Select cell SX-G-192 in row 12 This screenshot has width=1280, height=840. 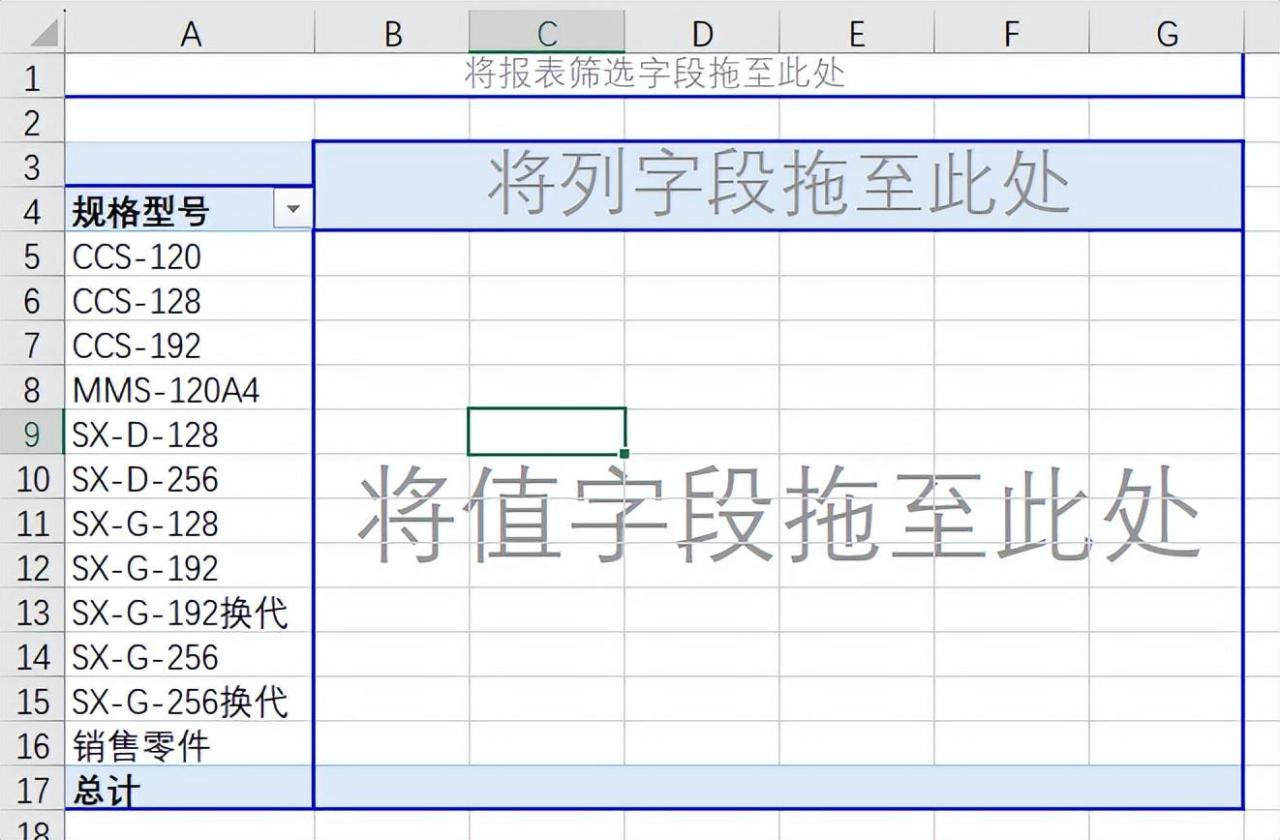pyautogui.click(x=189, y=567)
